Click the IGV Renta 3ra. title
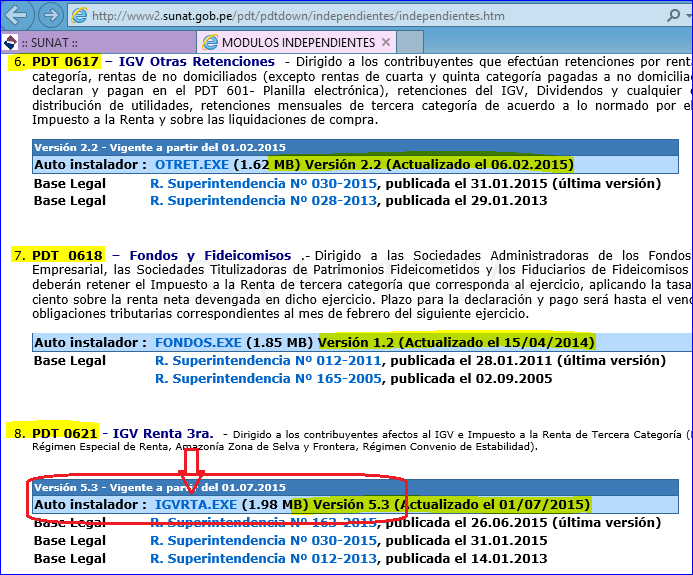This screenshot has width=693, height=575. (163, 434)
